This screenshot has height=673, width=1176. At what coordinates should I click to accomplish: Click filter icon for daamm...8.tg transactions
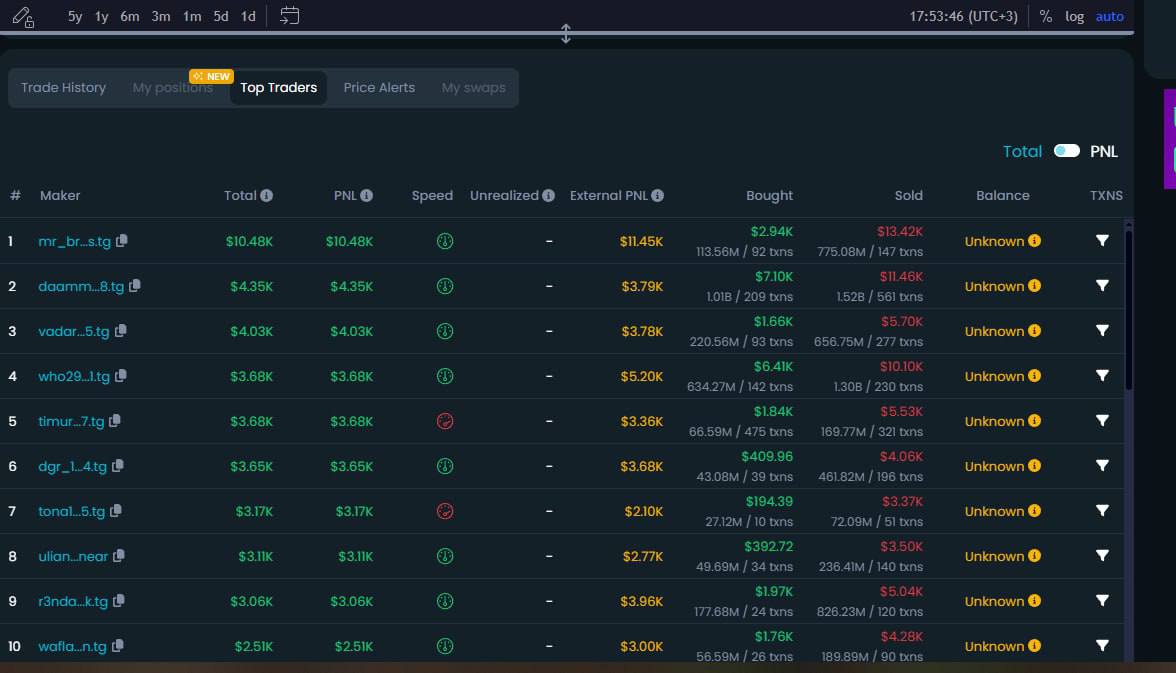tap(1102, 286)
